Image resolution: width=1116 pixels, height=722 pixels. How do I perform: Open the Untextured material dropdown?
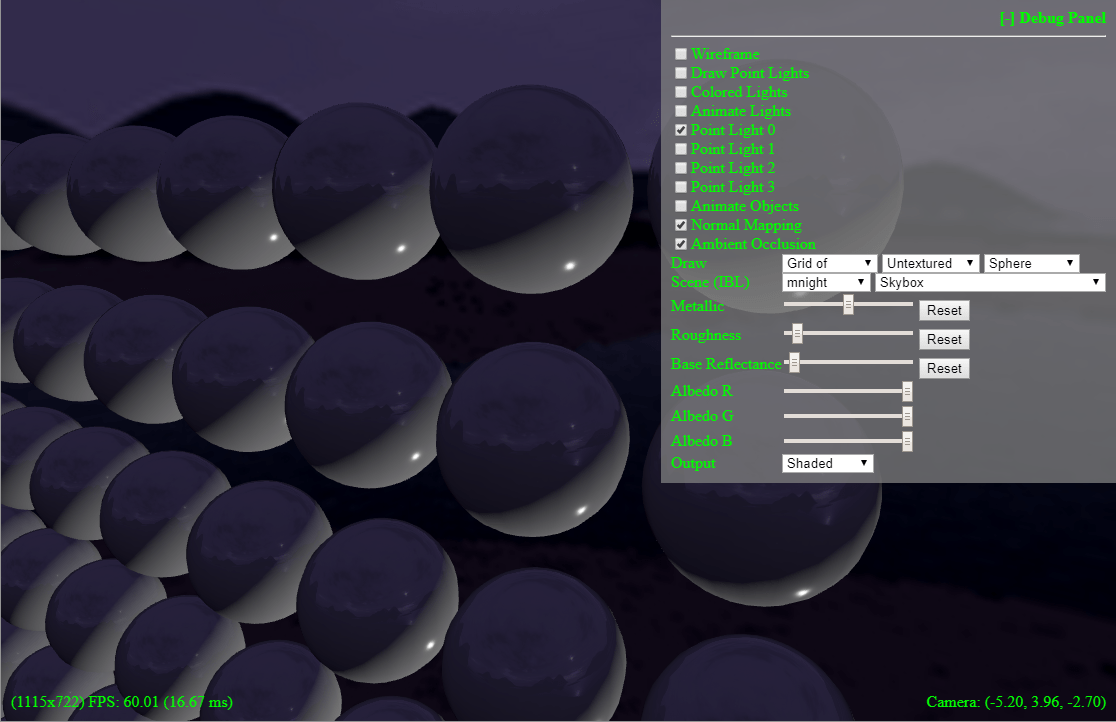click(x=930, y=263)
